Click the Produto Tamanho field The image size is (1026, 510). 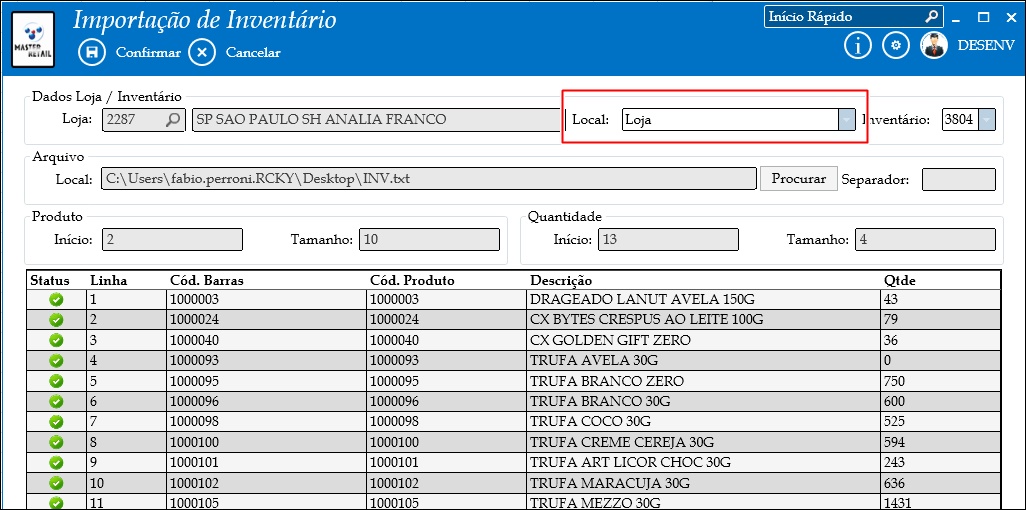click(429, 239)
